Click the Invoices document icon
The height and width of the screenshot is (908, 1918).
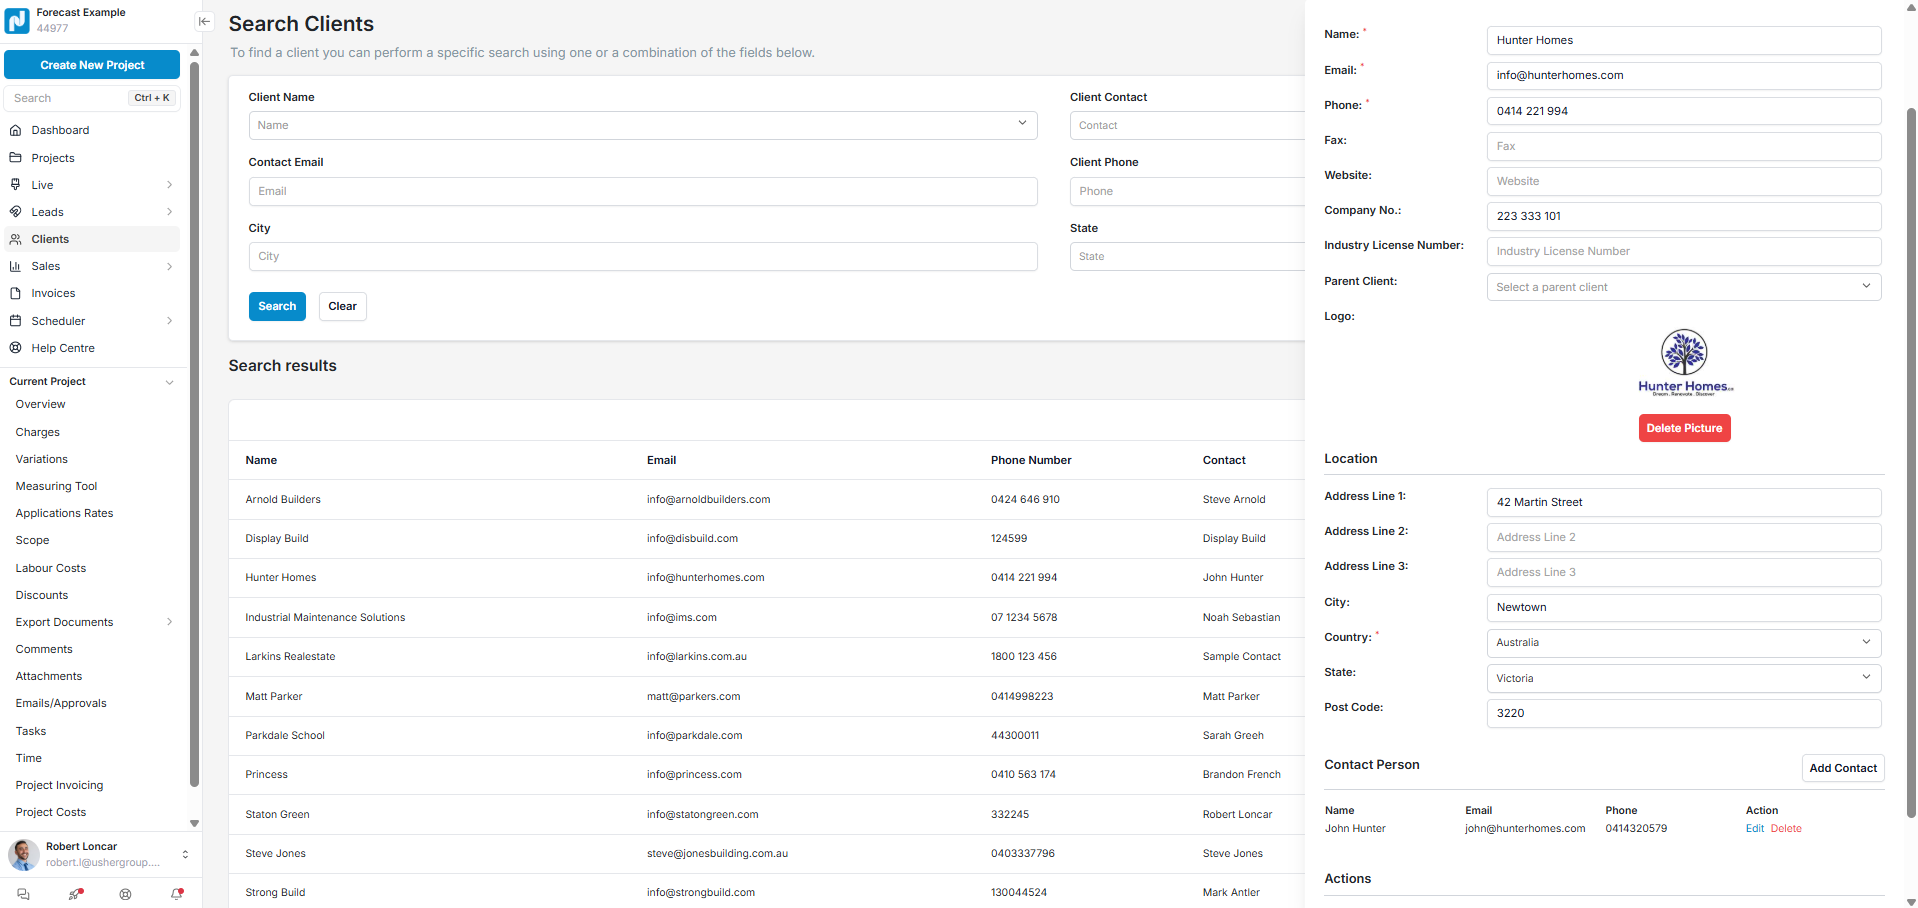[15, 293]
